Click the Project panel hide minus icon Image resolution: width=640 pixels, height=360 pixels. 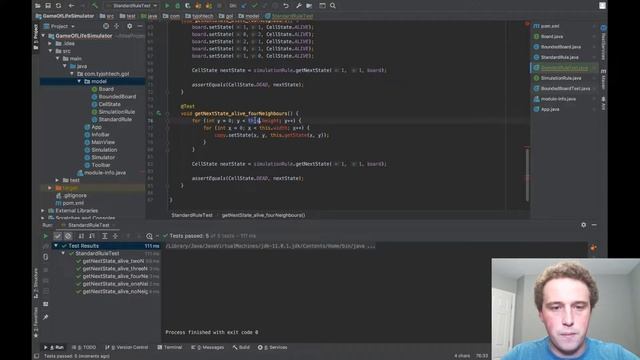140,26
